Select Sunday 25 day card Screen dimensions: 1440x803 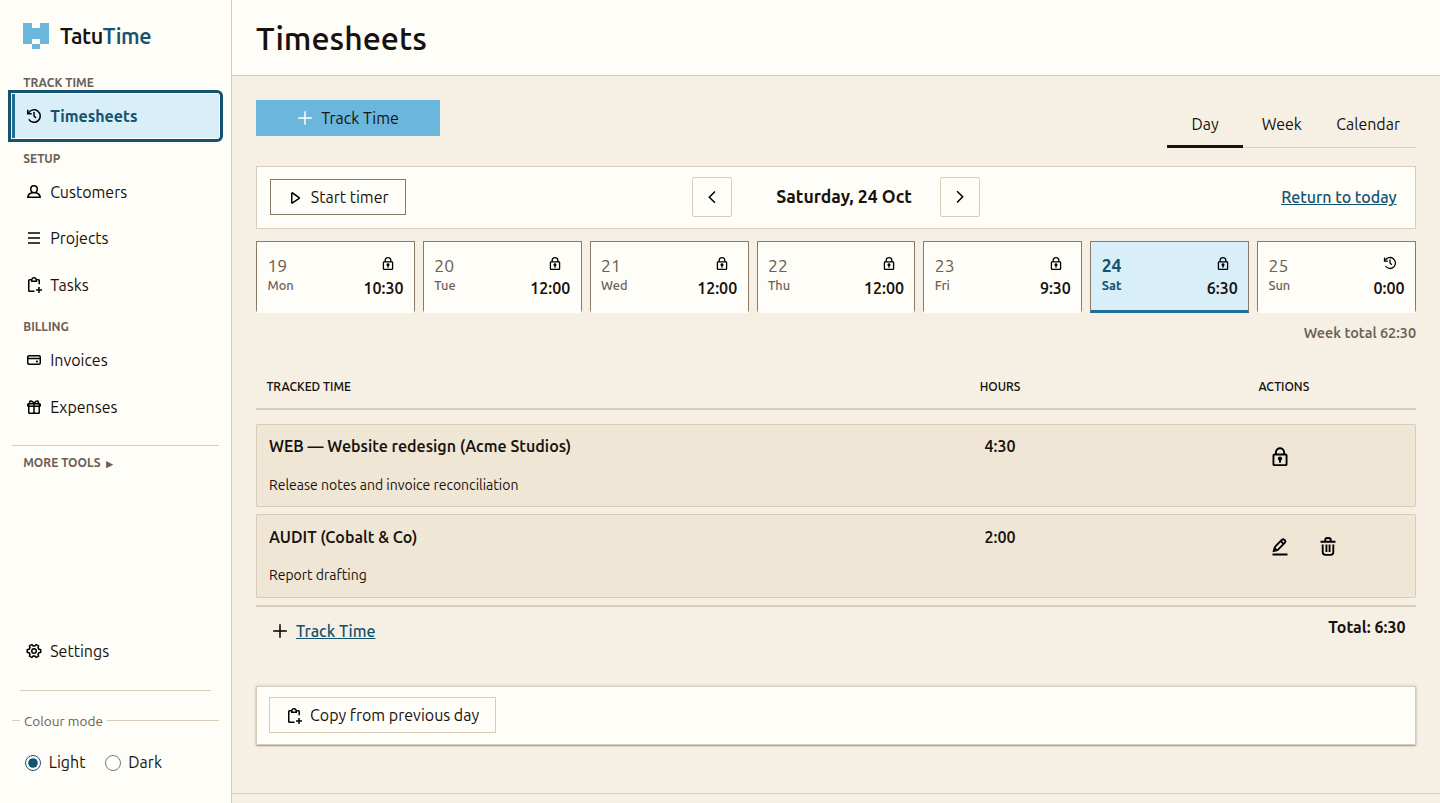click(1336, 277)
